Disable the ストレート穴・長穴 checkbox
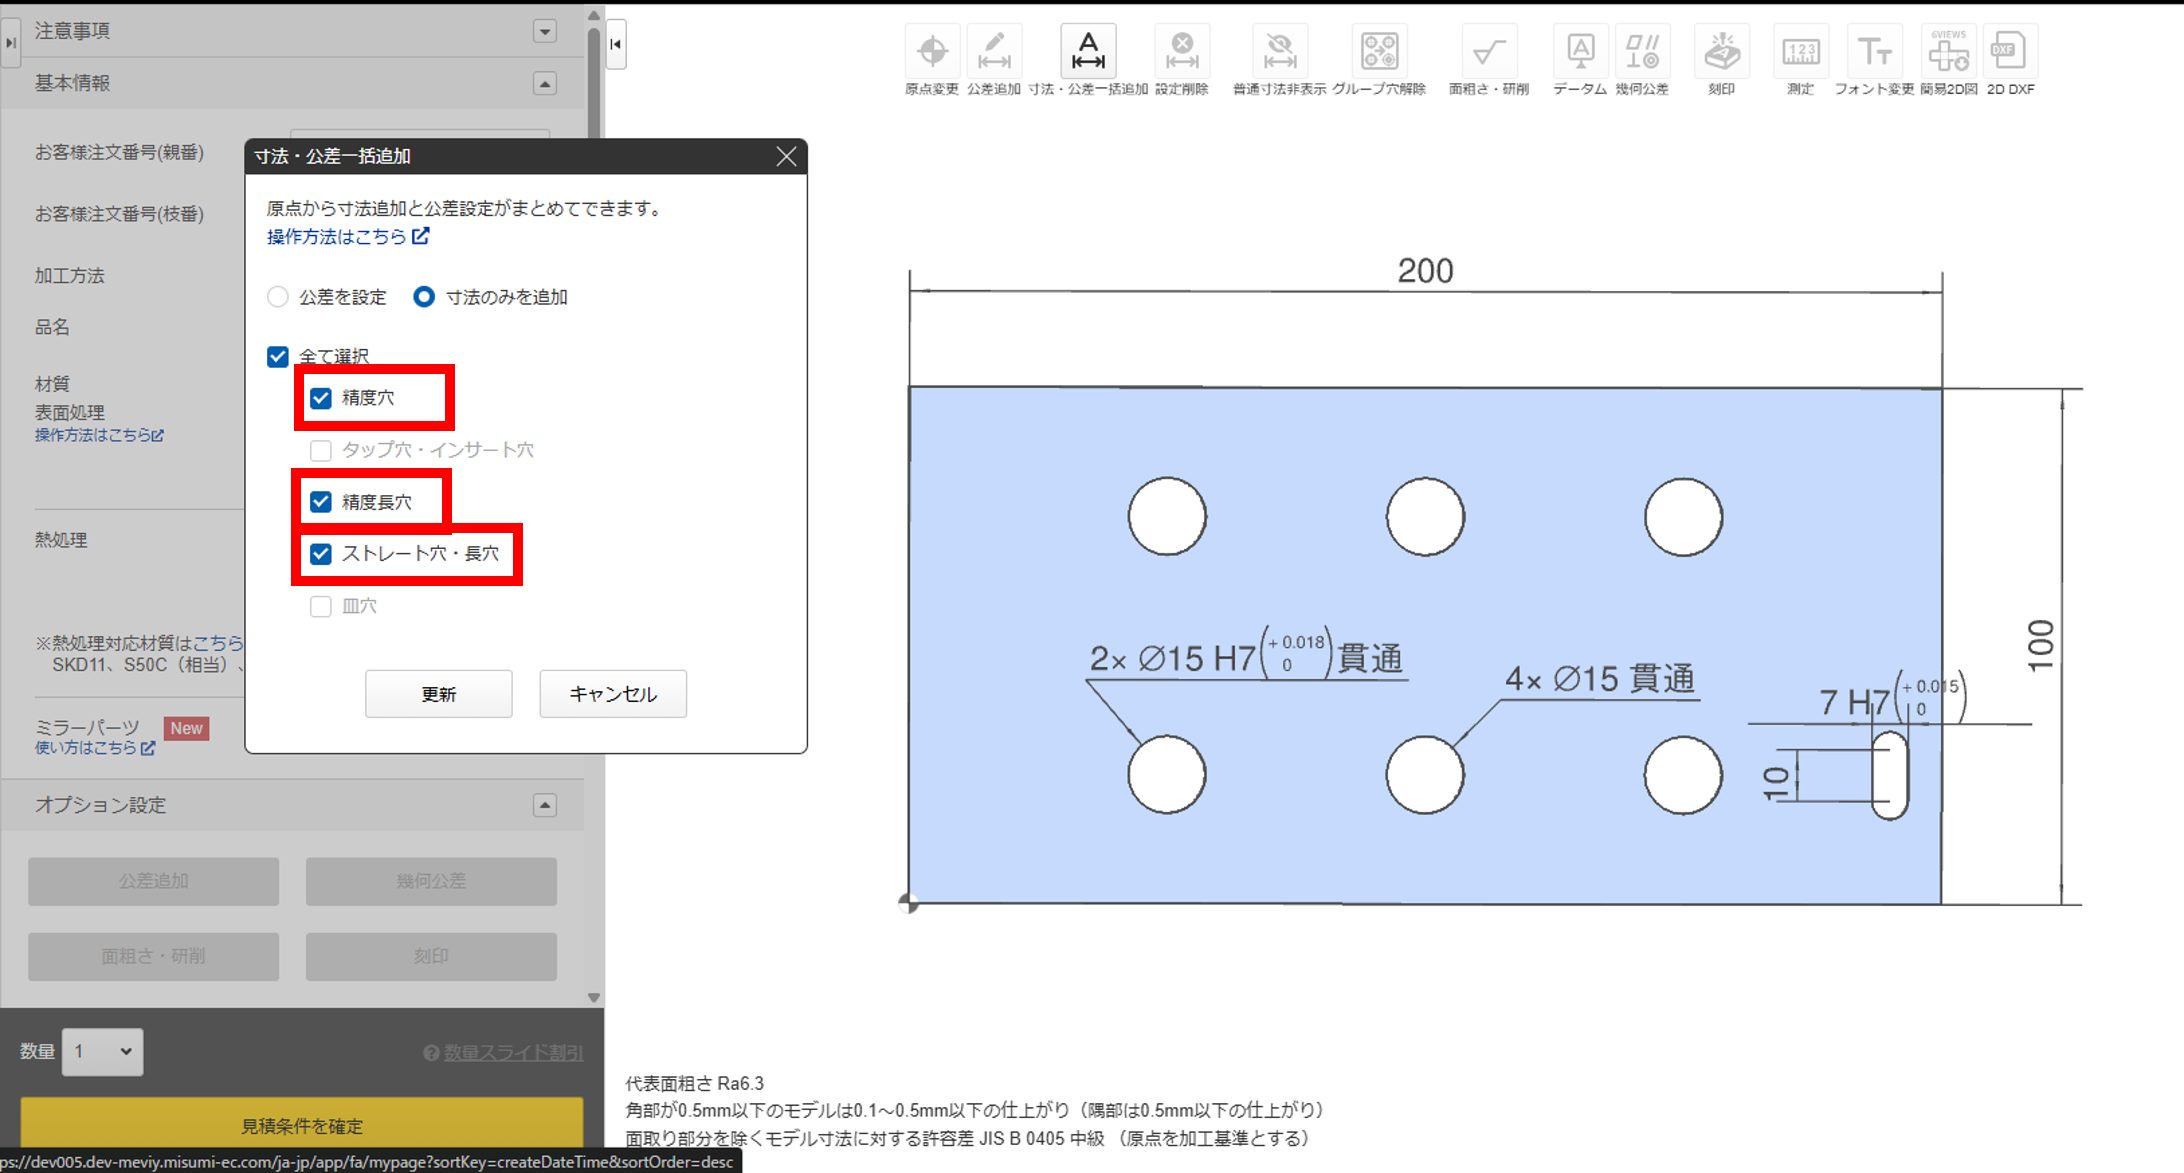The image size is (2184, 1173). 320,554
